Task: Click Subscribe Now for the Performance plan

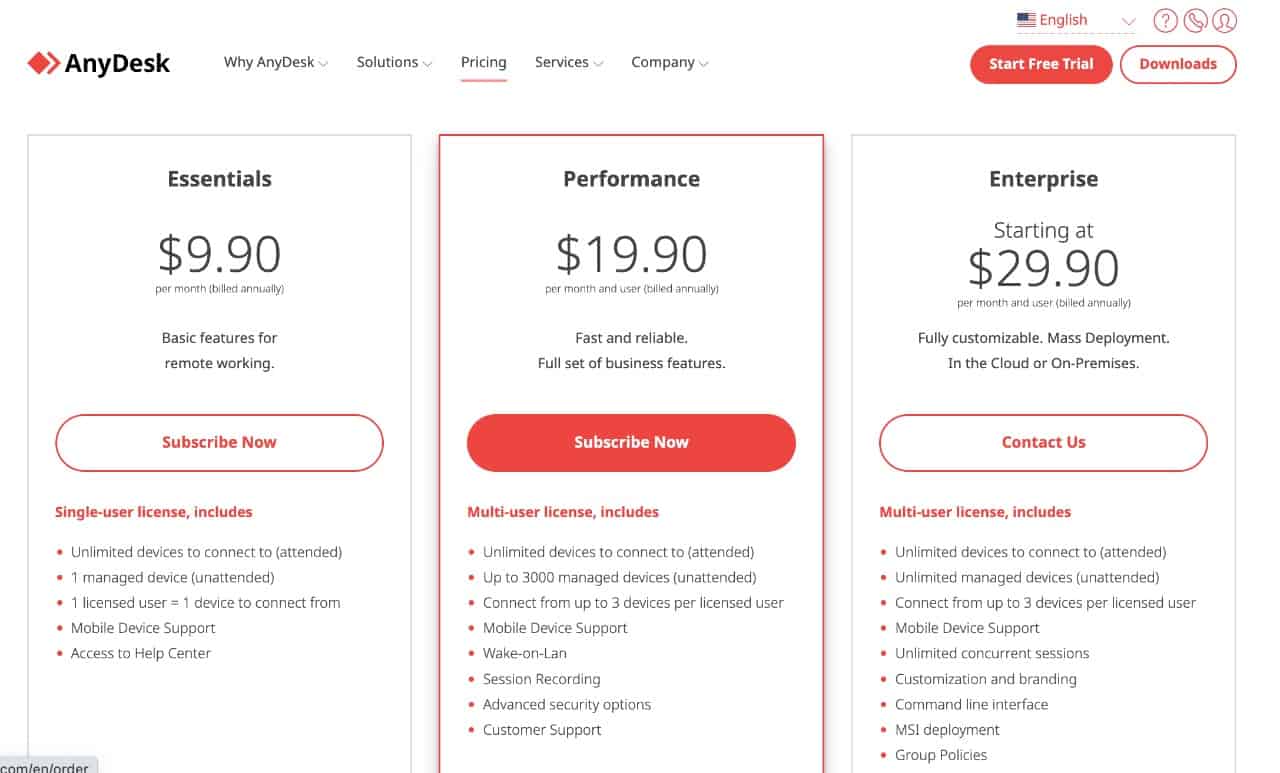Action: [x=631, y=441]
